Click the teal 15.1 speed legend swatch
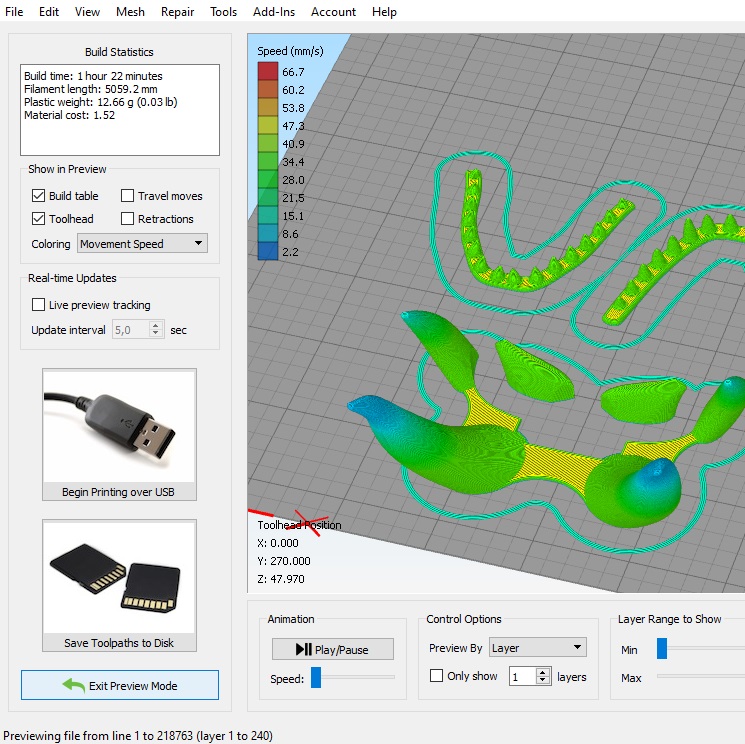 click(x=268, y=216)
